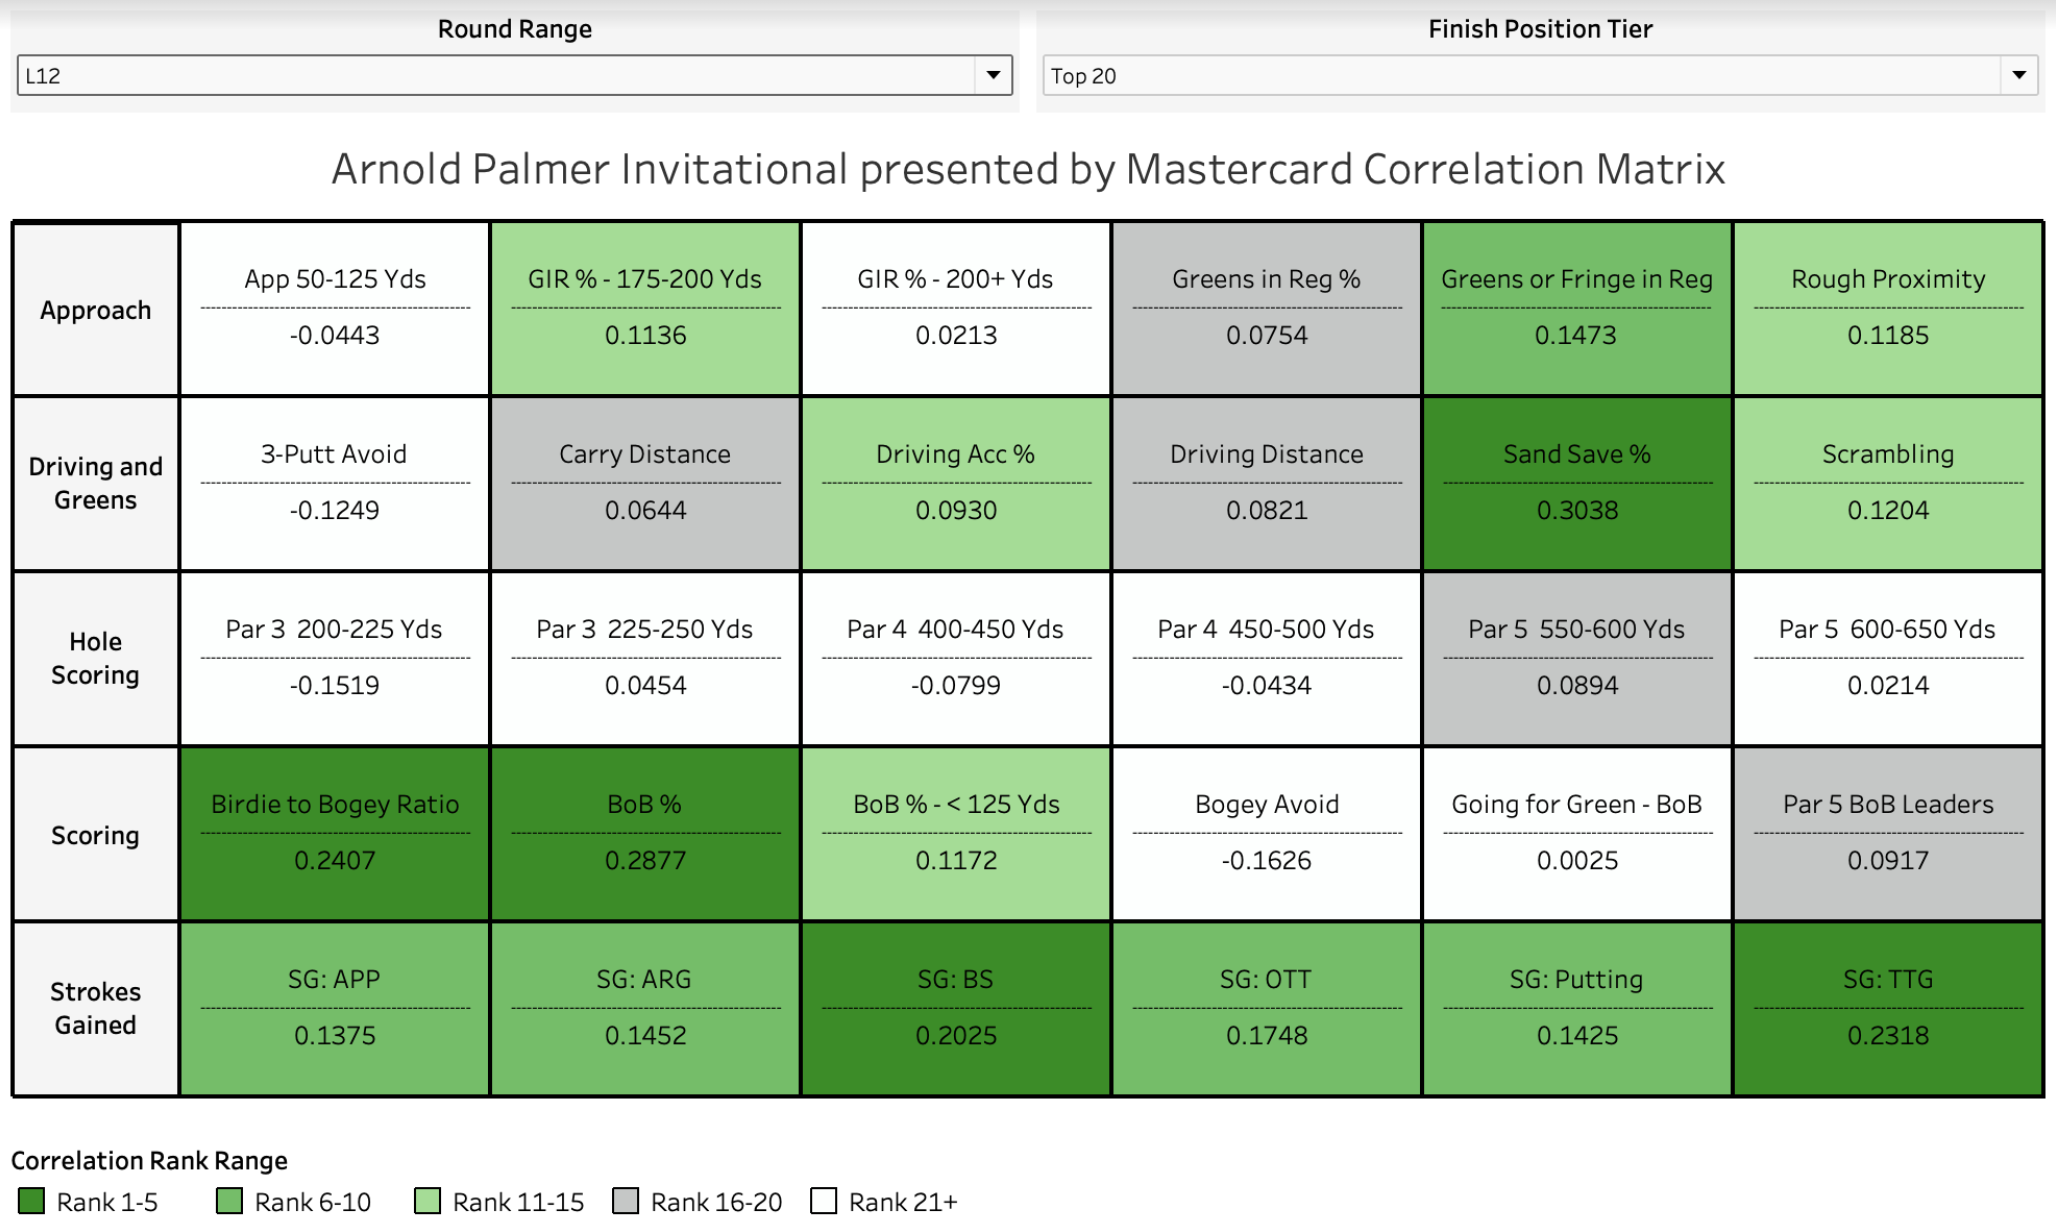Click the Rank 11-15 legend swatch
The height and width of the screenshot is (1230, 2056).
click(x=428, y=1201)
